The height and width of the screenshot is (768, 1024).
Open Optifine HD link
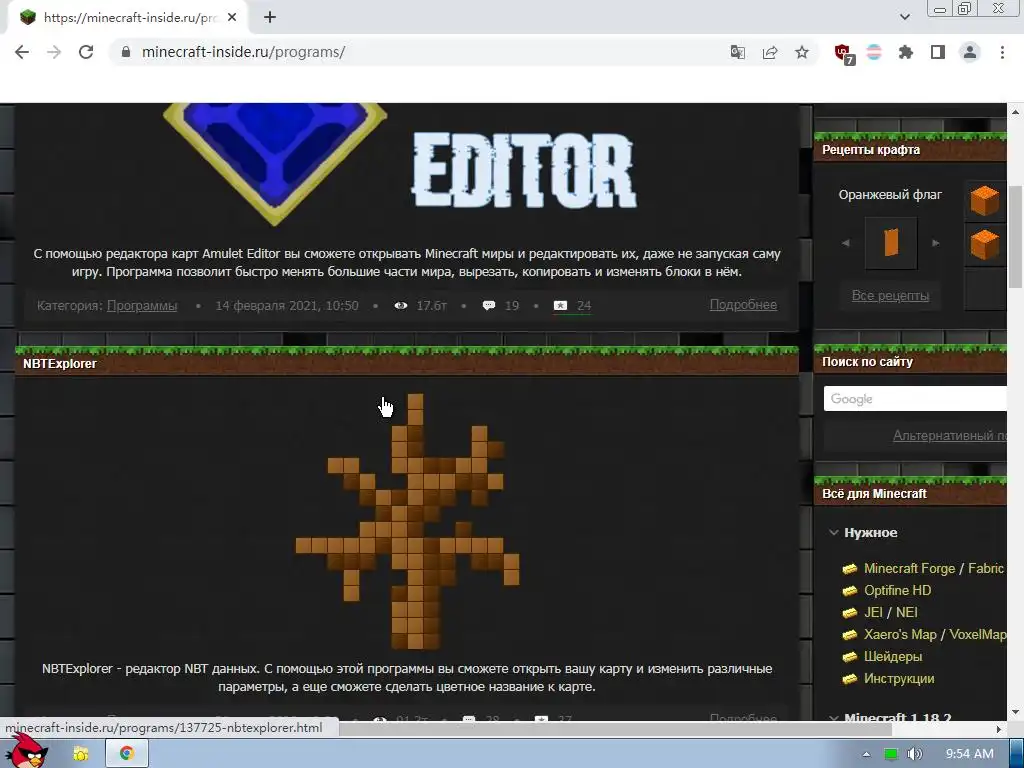[x=897, y=590]
